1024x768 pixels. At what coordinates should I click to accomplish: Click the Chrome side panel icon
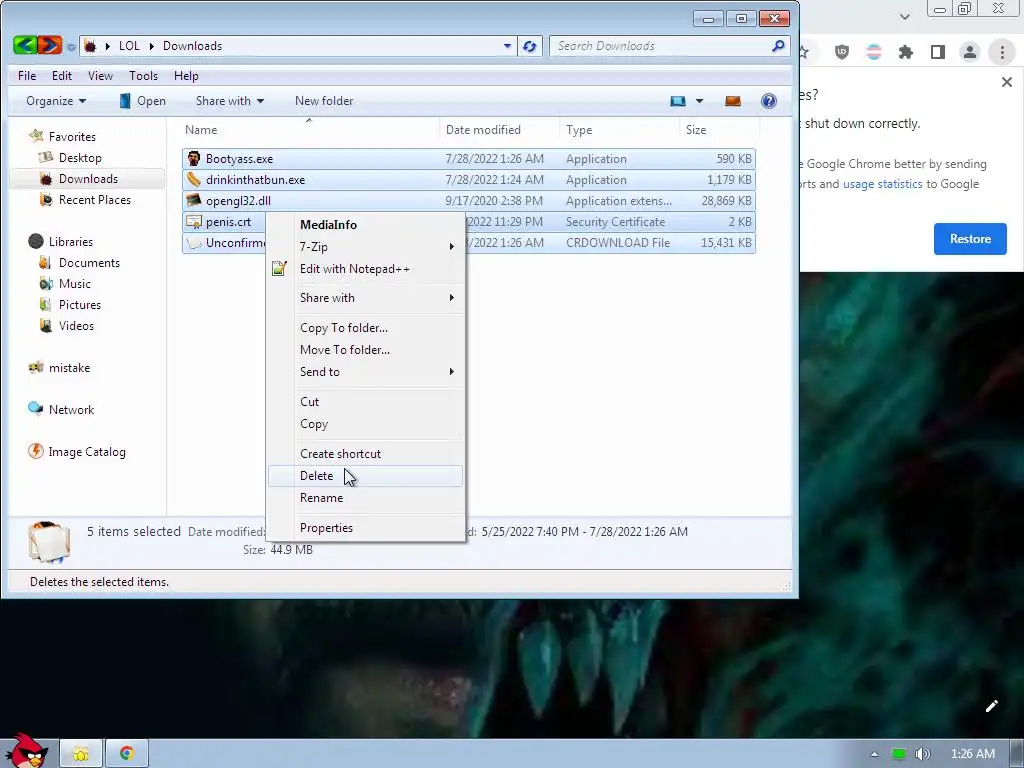[938, 52]
